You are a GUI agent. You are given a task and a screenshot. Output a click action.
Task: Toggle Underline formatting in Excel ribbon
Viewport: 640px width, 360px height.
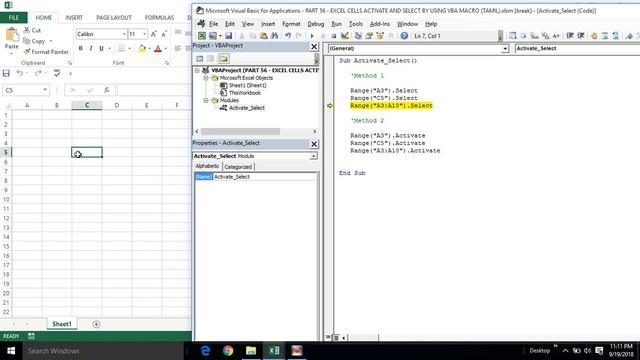click(x=101, y=49)
